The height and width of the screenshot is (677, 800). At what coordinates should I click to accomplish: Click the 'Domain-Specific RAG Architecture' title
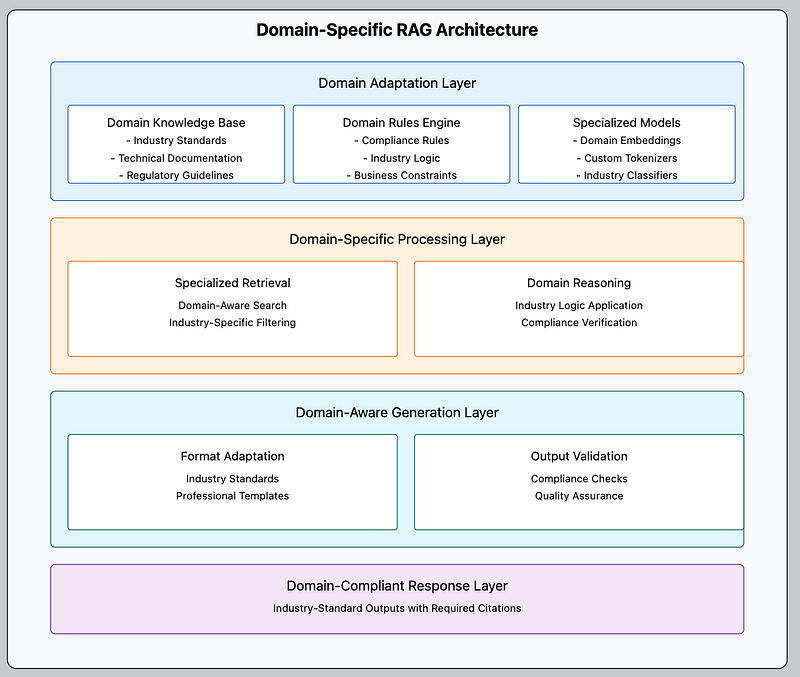pos(397,30)
